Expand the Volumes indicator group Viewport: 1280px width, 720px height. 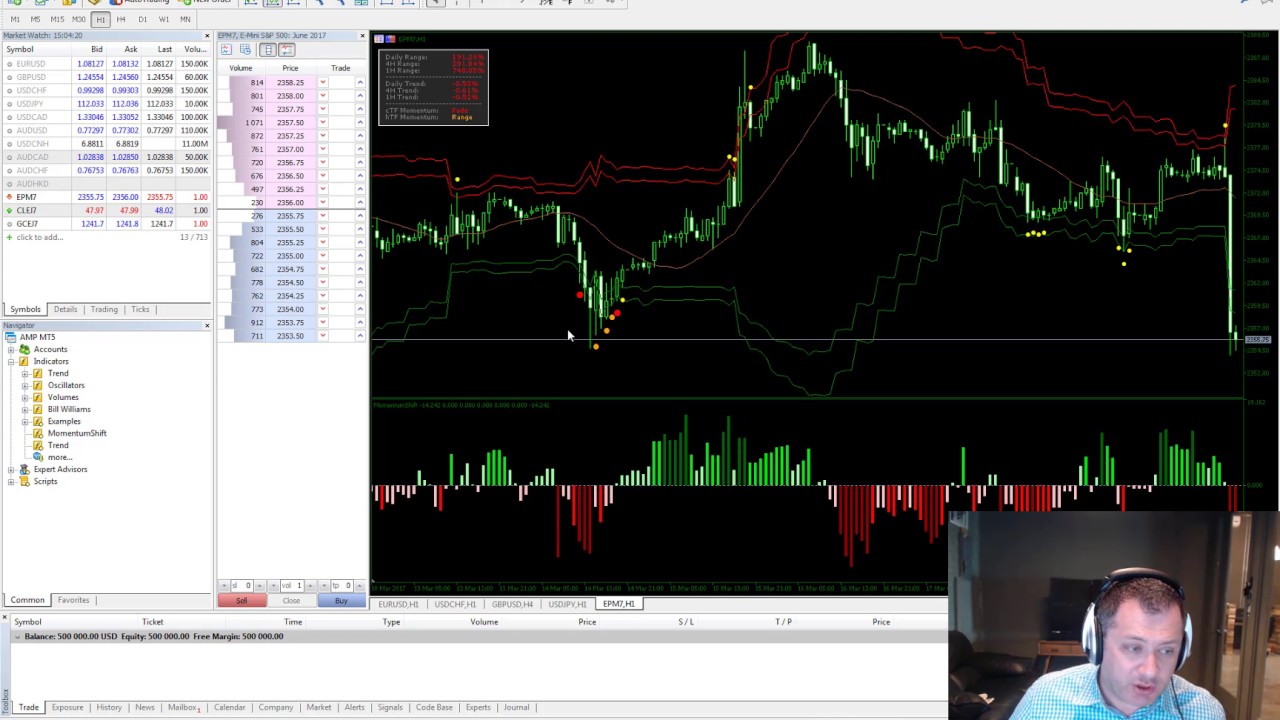25,397
